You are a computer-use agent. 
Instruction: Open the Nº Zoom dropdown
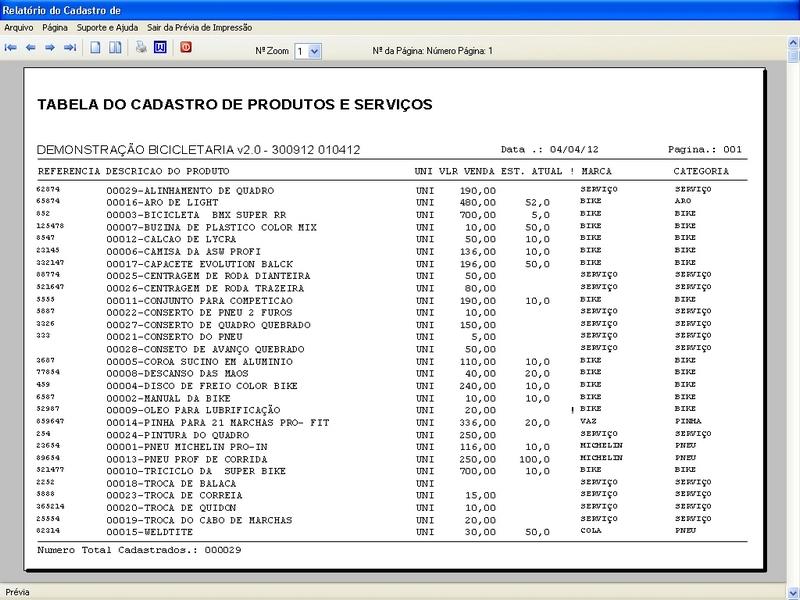[315, 51]
